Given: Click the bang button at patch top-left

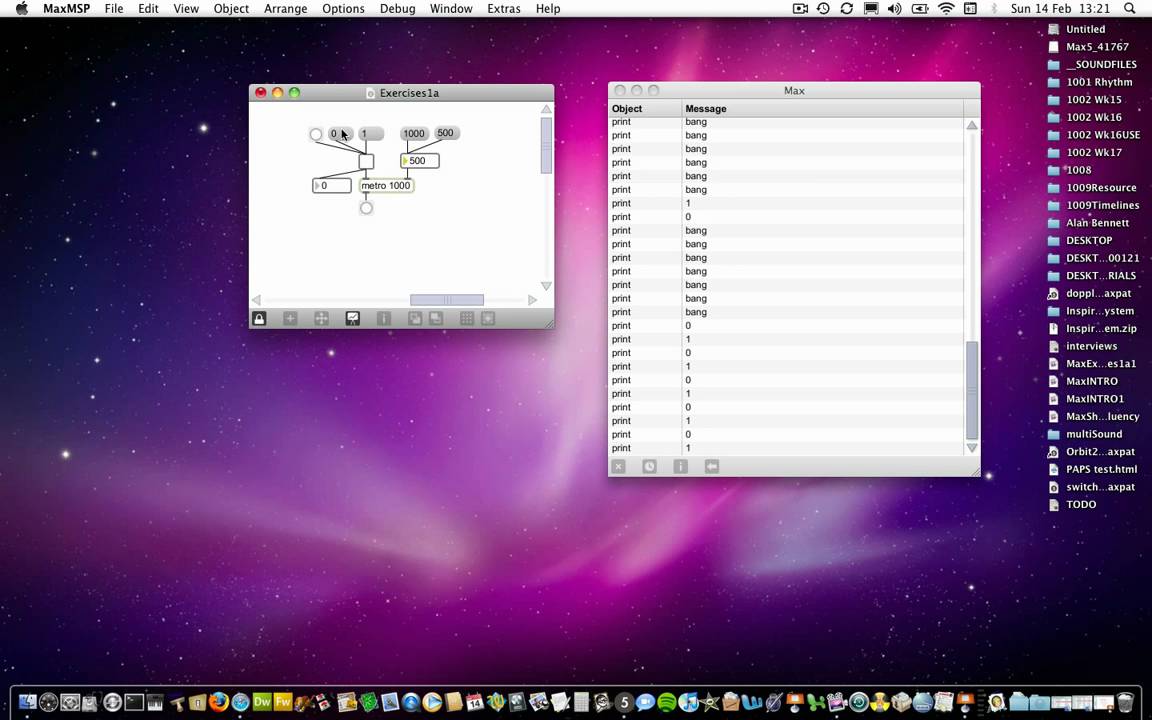Looking at the screenshot, I should [316, 134].
